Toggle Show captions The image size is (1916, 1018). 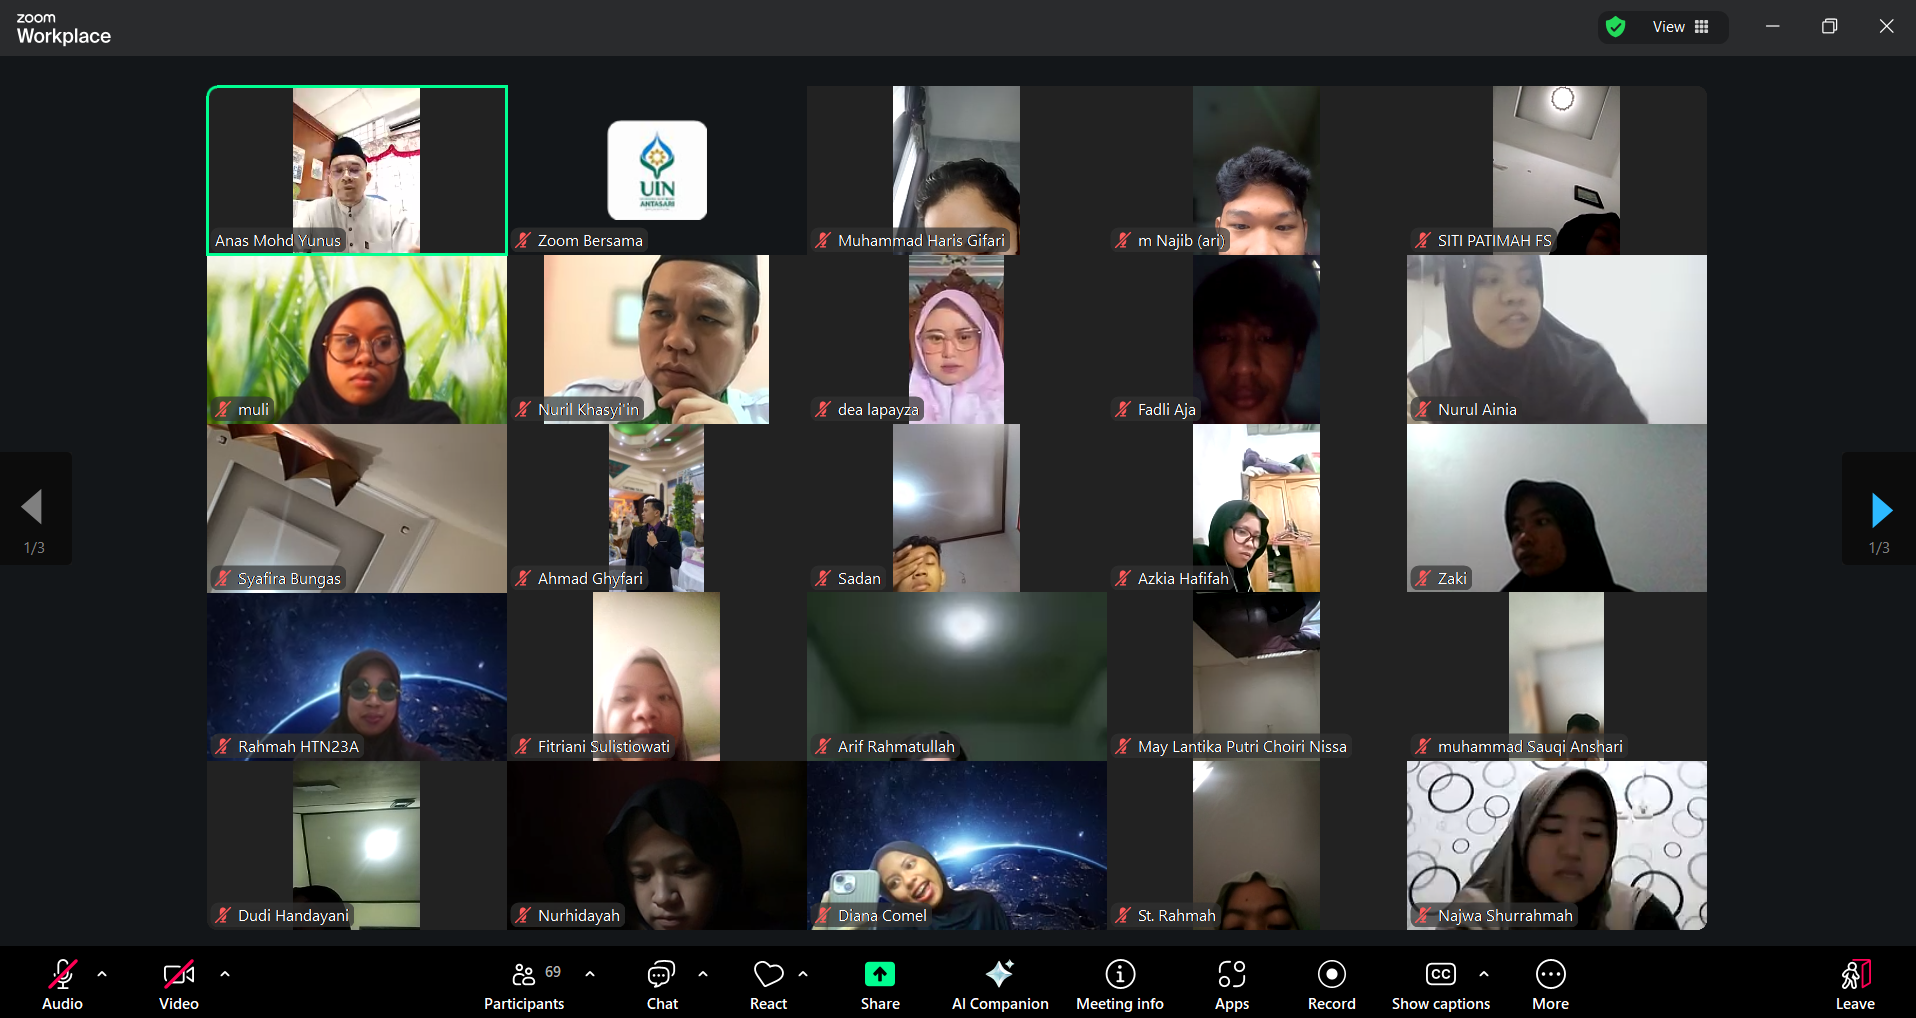1441,985
